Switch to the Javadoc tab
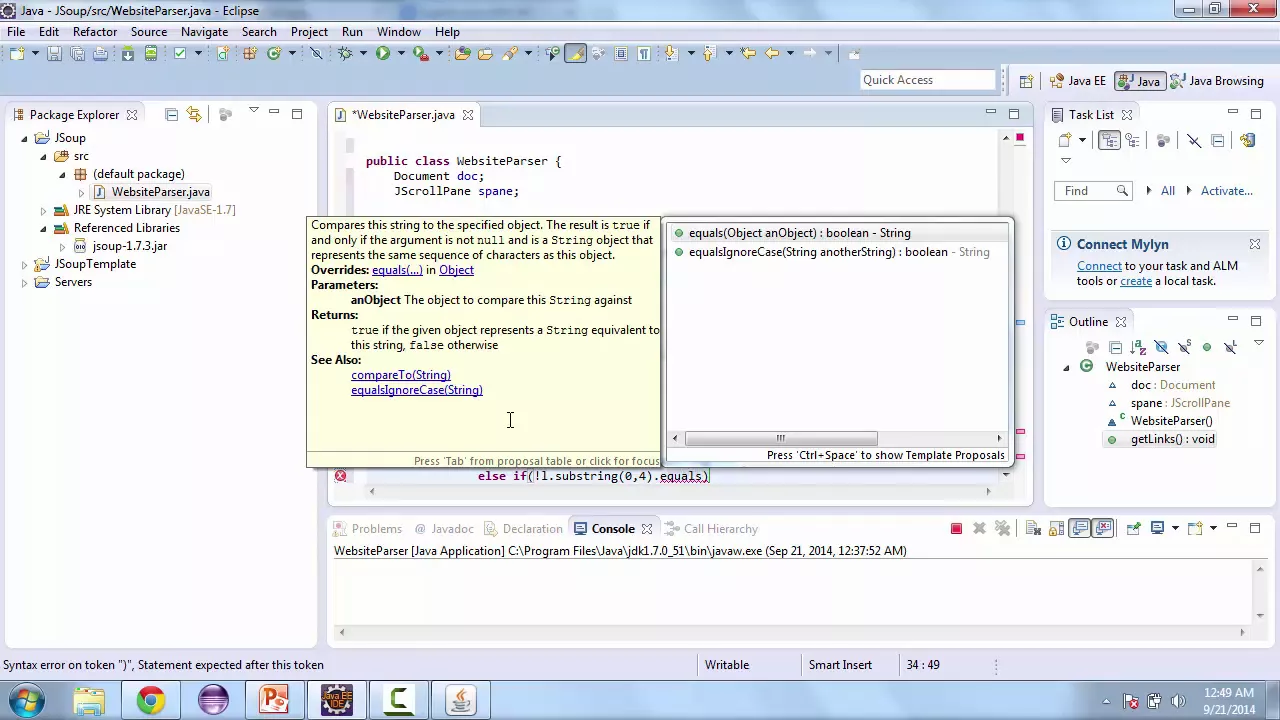The width and height of the screenshot is (1280, 720). 444,529
